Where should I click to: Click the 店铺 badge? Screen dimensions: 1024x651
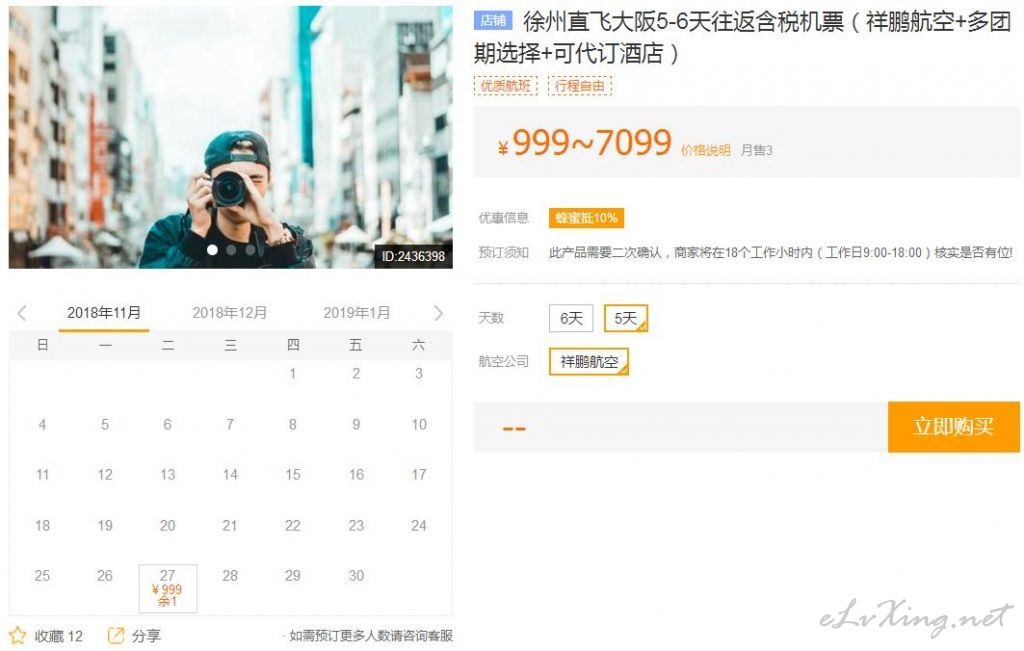coord(493,21)
